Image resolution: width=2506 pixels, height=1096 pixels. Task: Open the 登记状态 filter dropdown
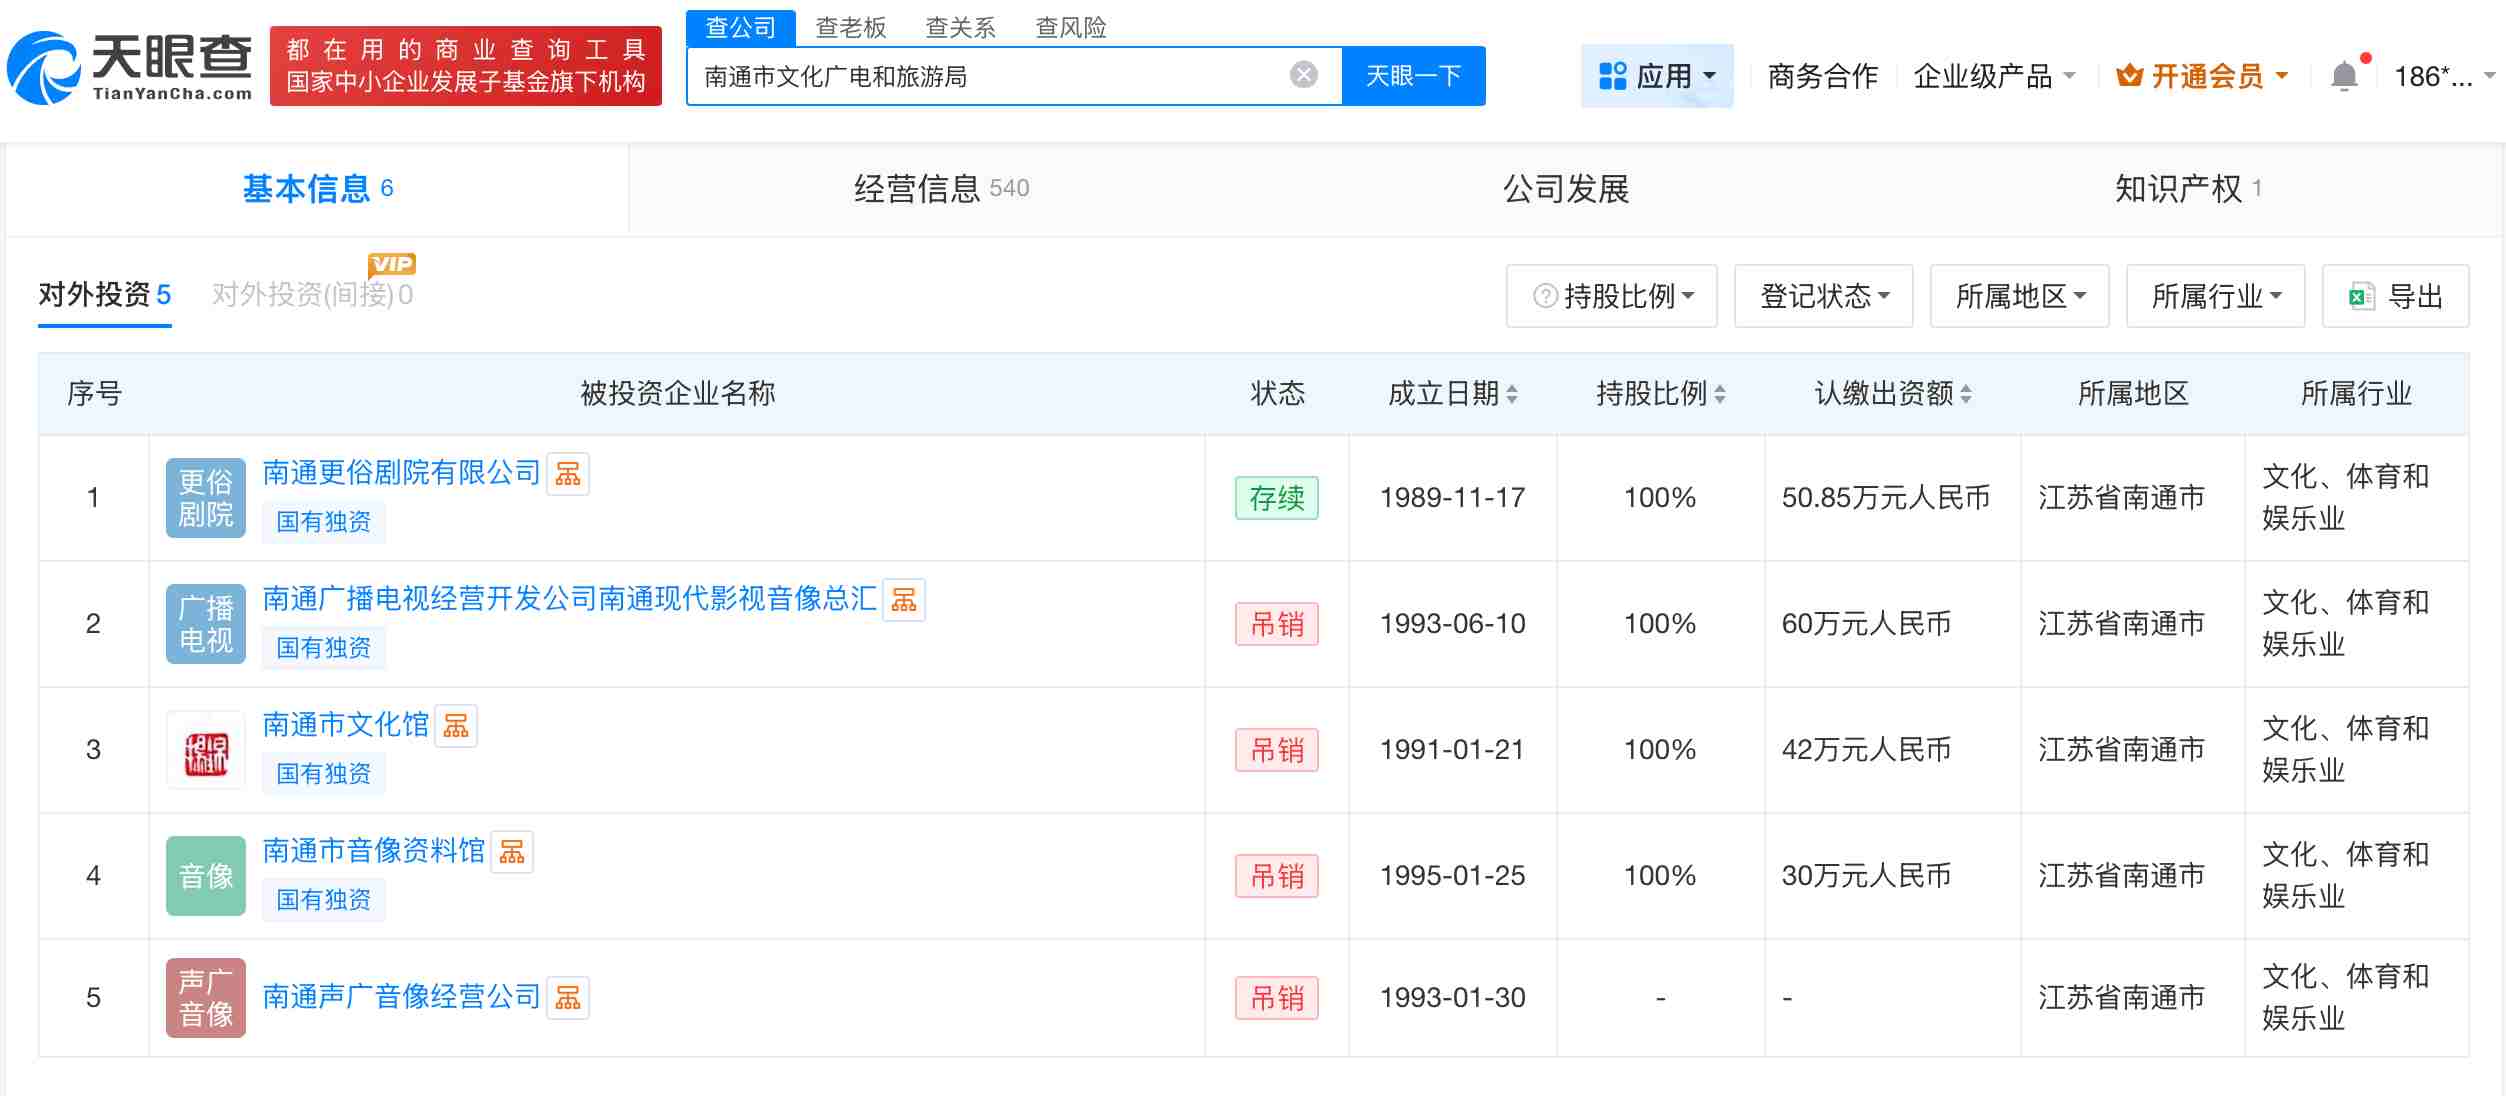[1822, 296]
